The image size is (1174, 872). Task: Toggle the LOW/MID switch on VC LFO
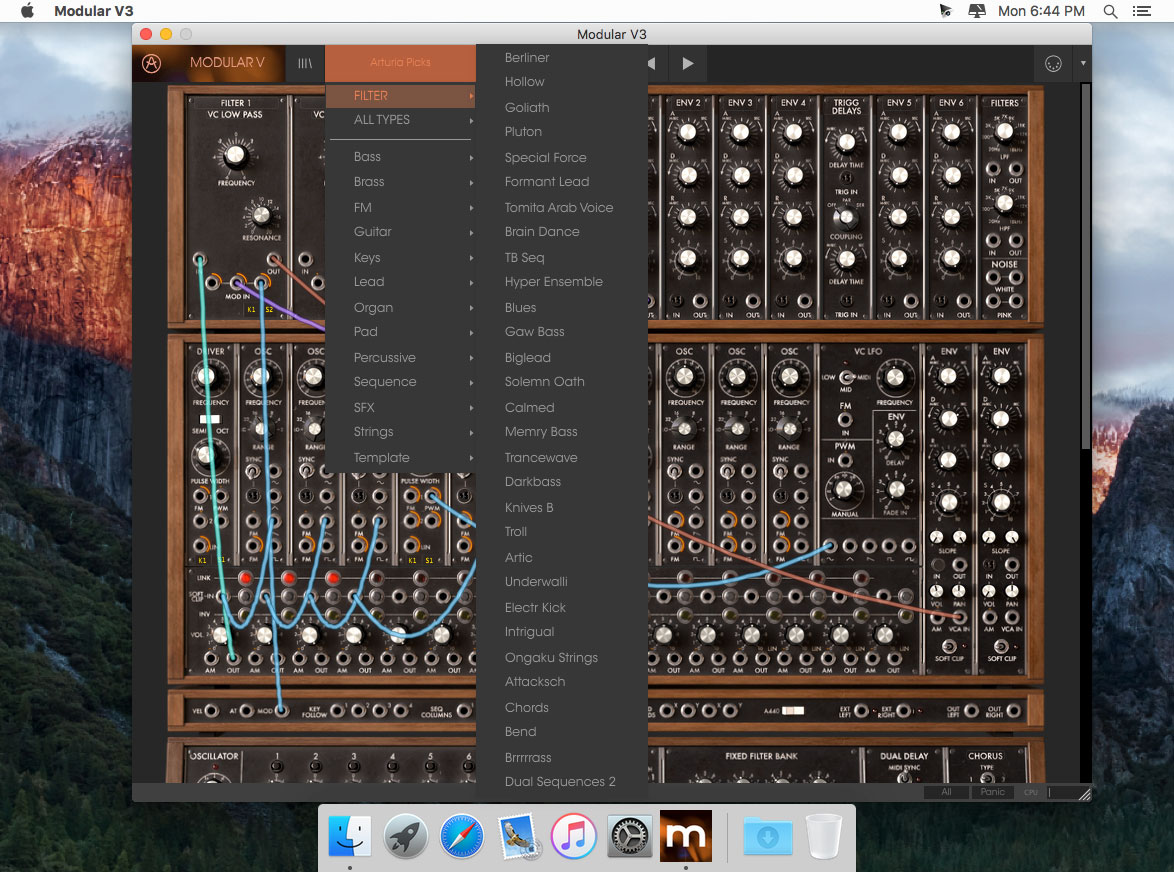click(847, 376)
